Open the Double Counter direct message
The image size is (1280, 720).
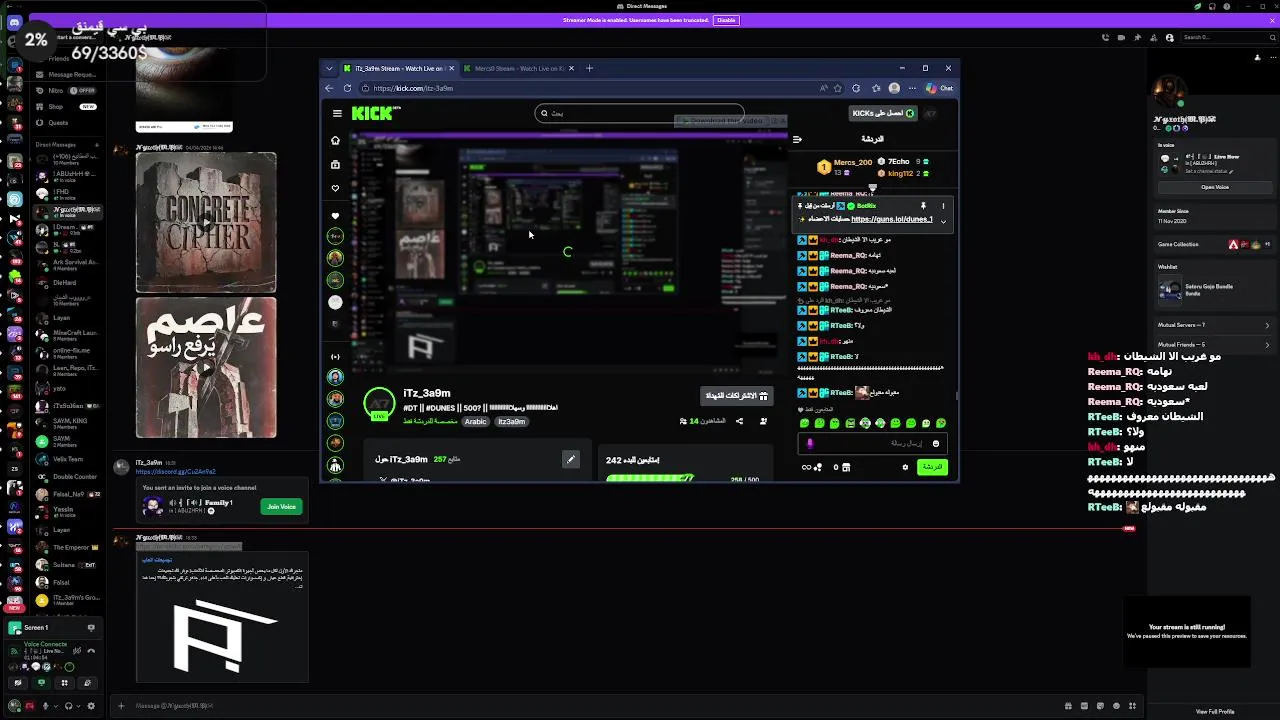click(67, 476)
